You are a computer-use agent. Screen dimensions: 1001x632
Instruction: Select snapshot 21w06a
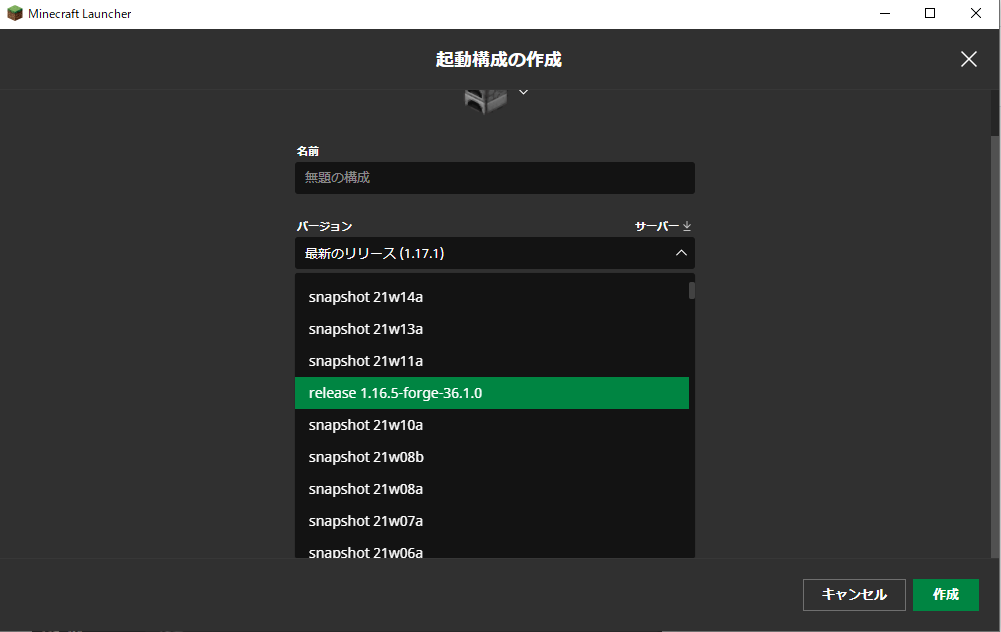click(x=492, y=550)
